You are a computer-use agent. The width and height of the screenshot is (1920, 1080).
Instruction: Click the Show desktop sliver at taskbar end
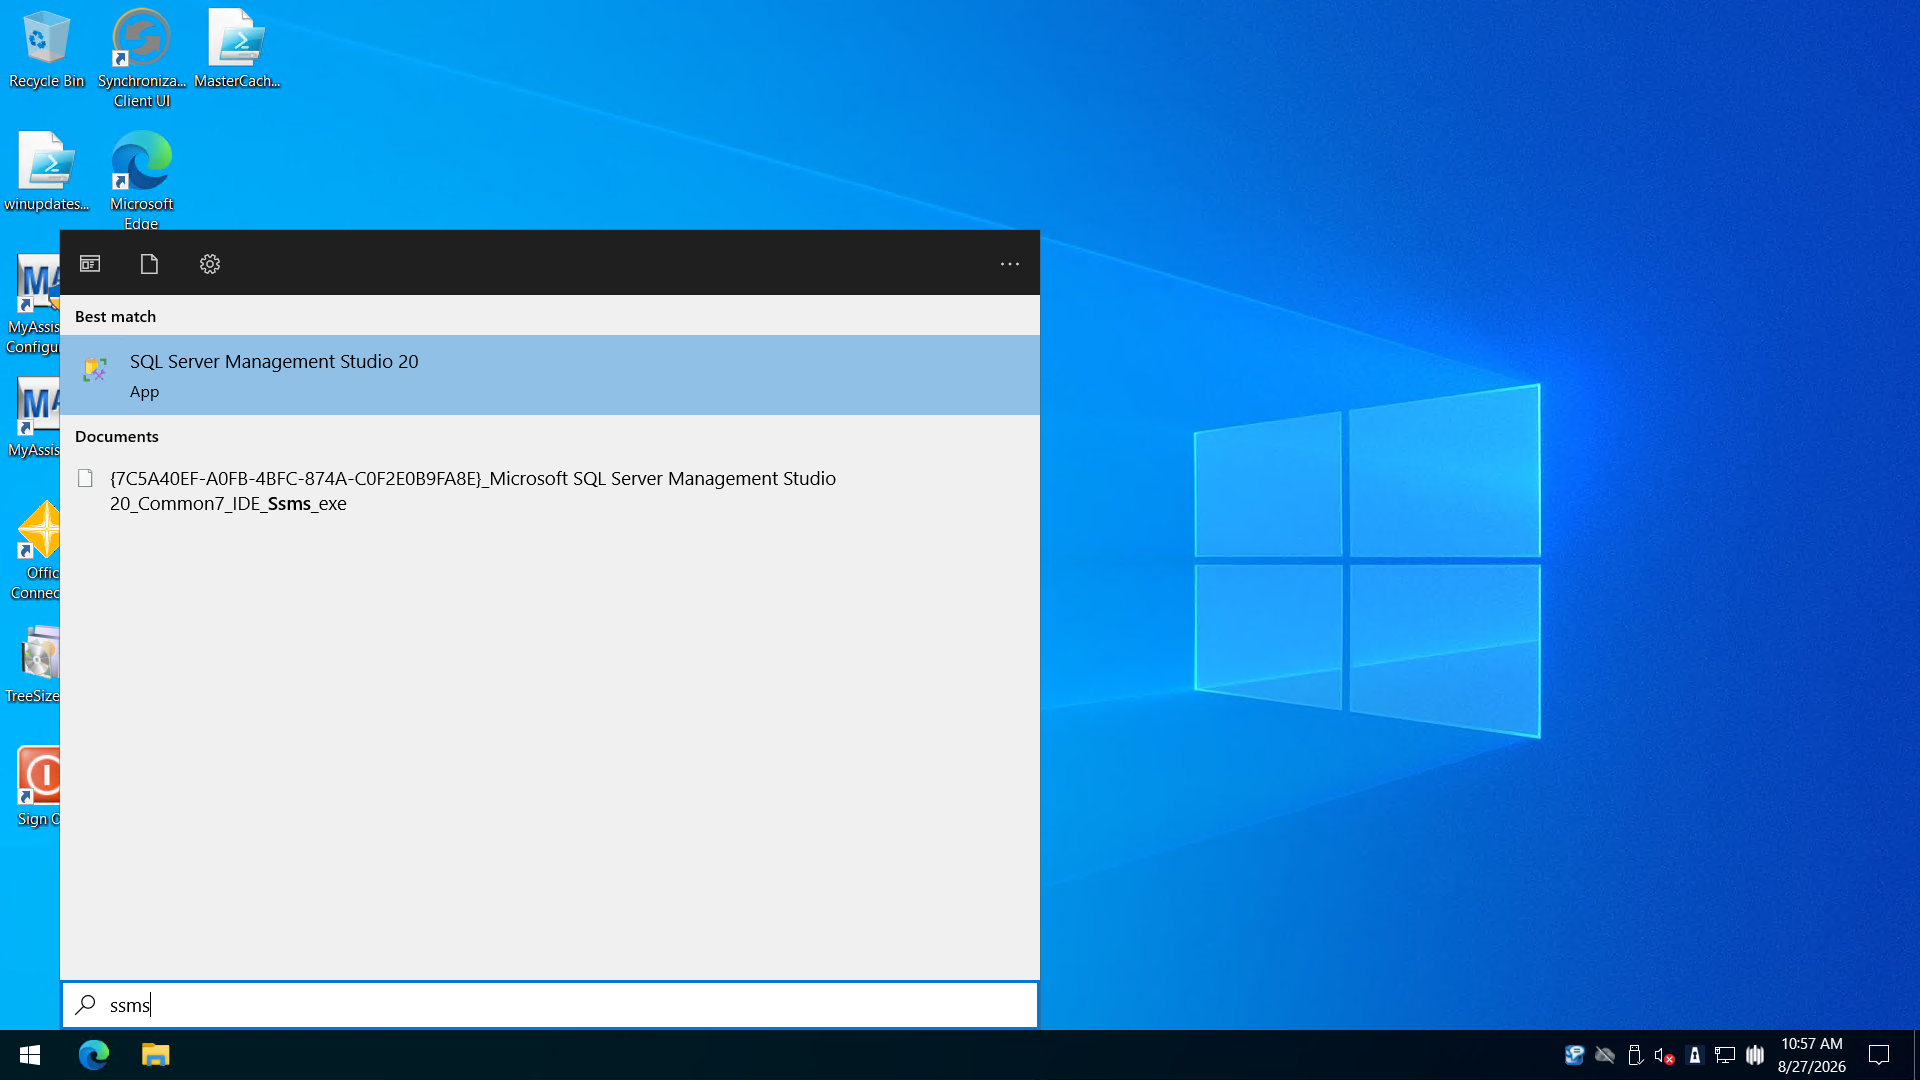(1916, 1055)
